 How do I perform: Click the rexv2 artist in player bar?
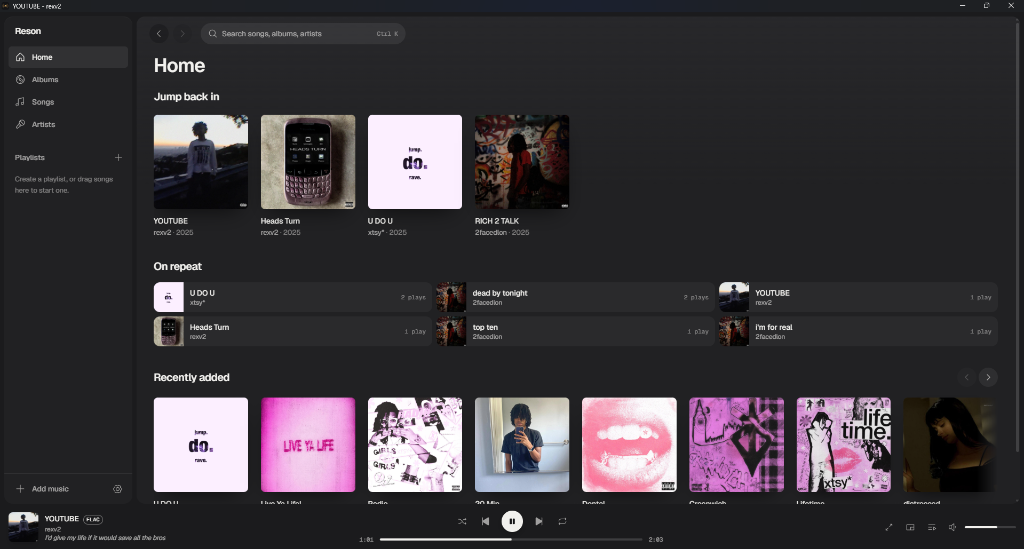point(52,529)
